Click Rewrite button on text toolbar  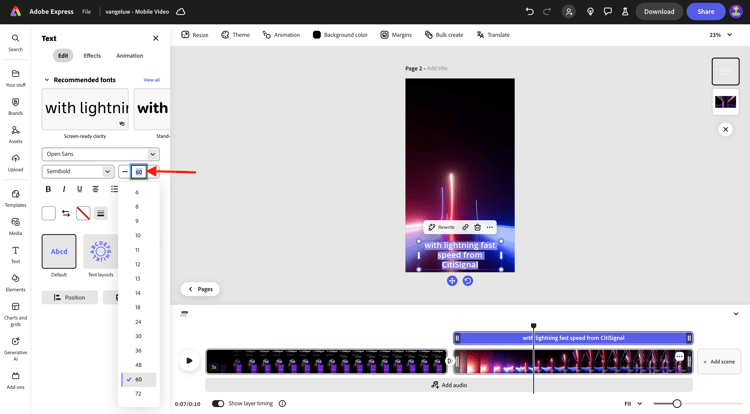coord(441,227)
